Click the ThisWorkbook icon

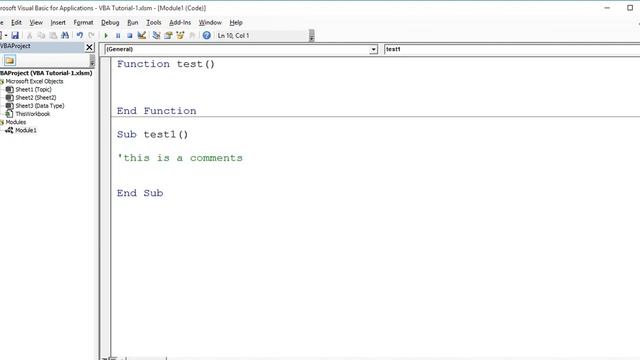point(9,114)
